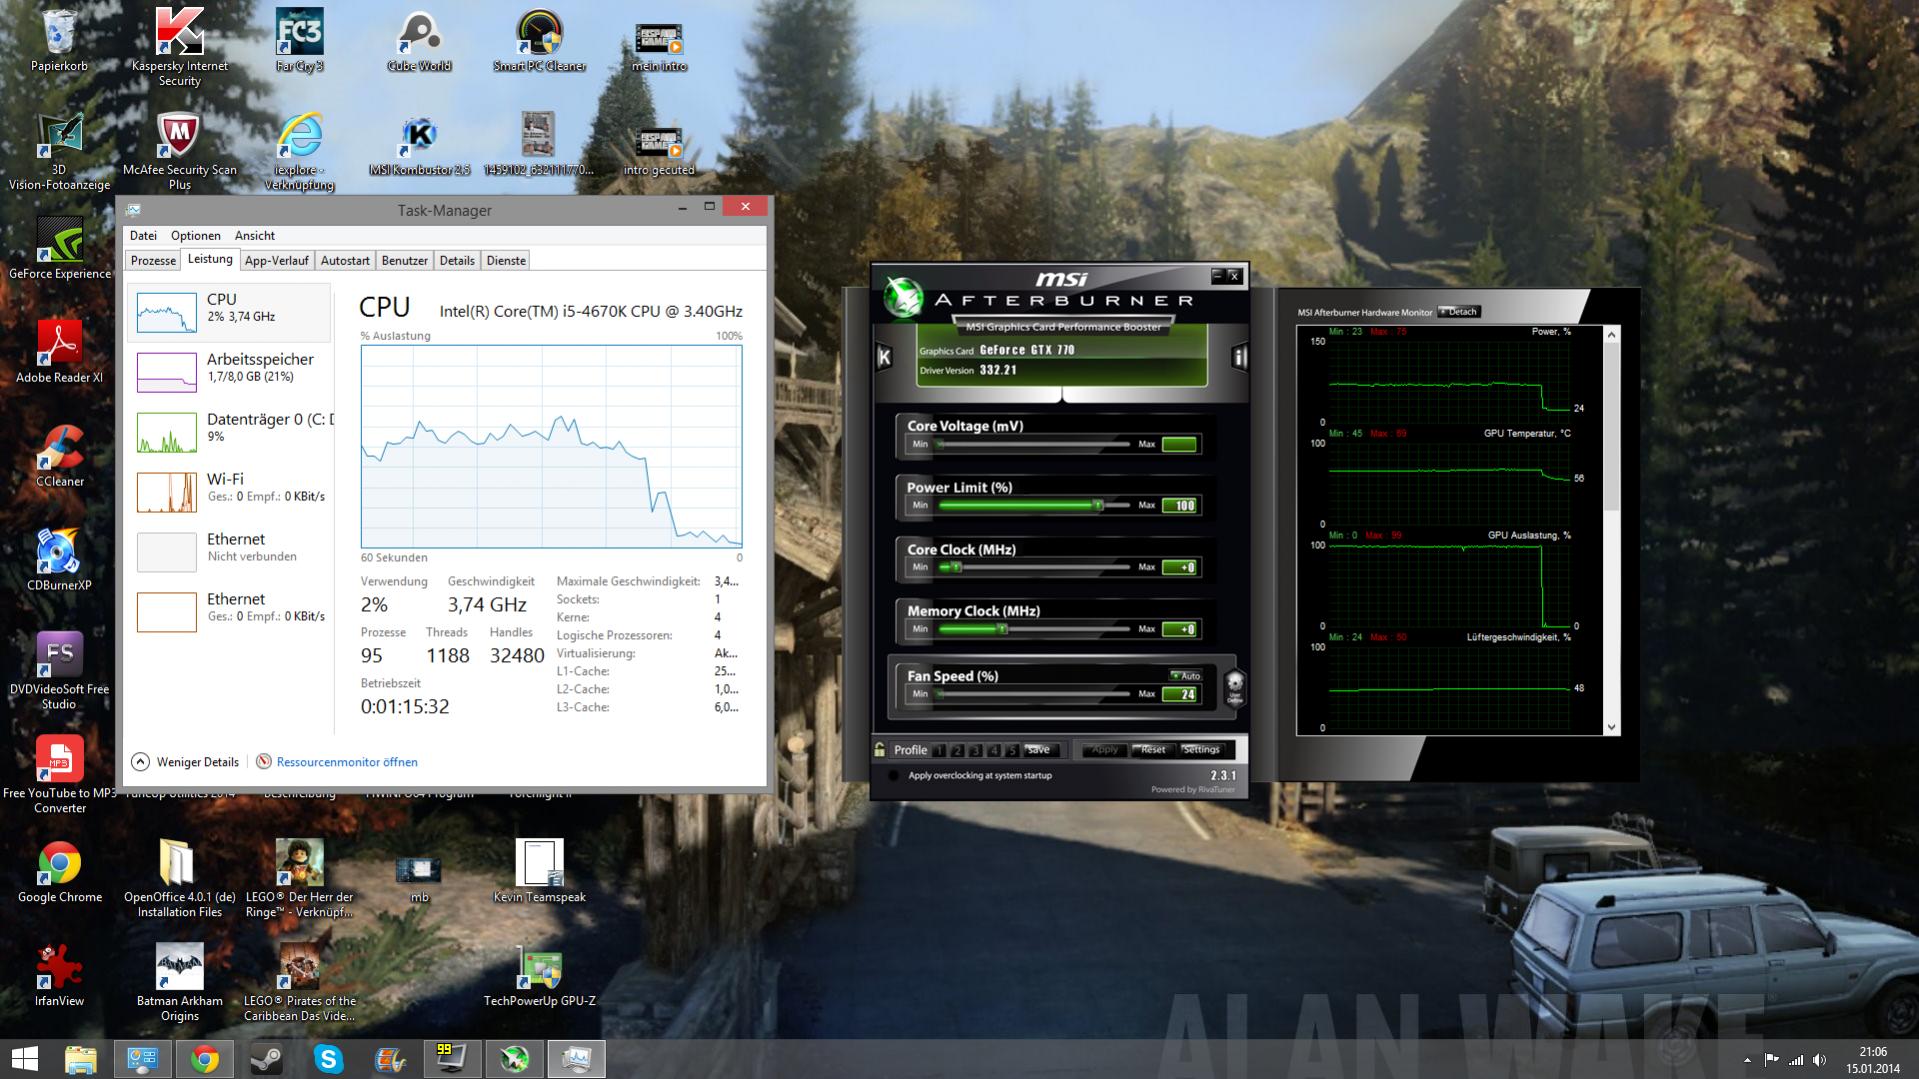Click the volume icon in system tray

(x=1819, y=1060)
